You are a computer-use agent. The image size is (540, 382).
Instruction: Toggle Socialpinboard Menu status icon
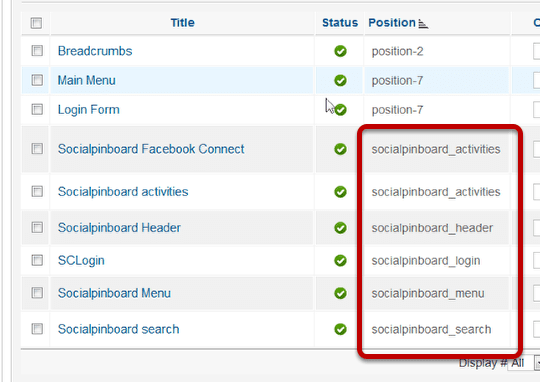[340, 293]
